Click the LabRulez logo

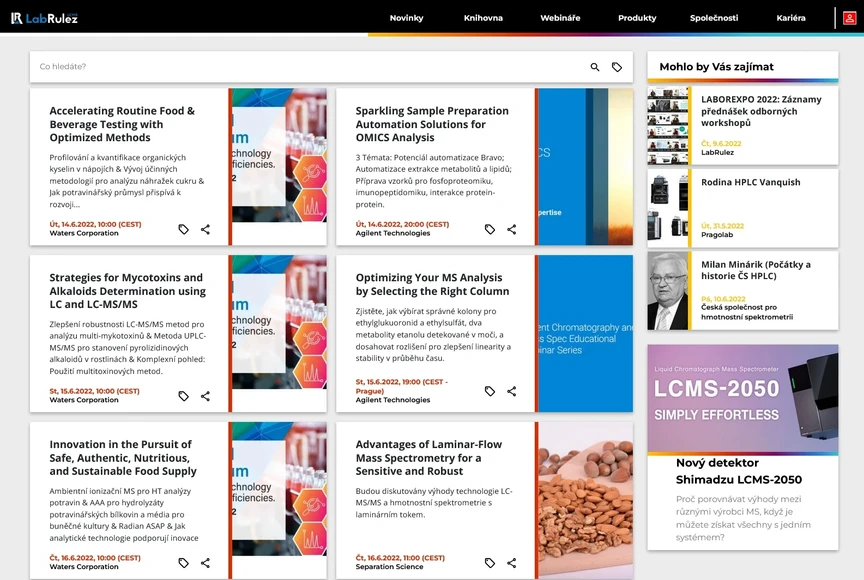(x=45, y=18)
